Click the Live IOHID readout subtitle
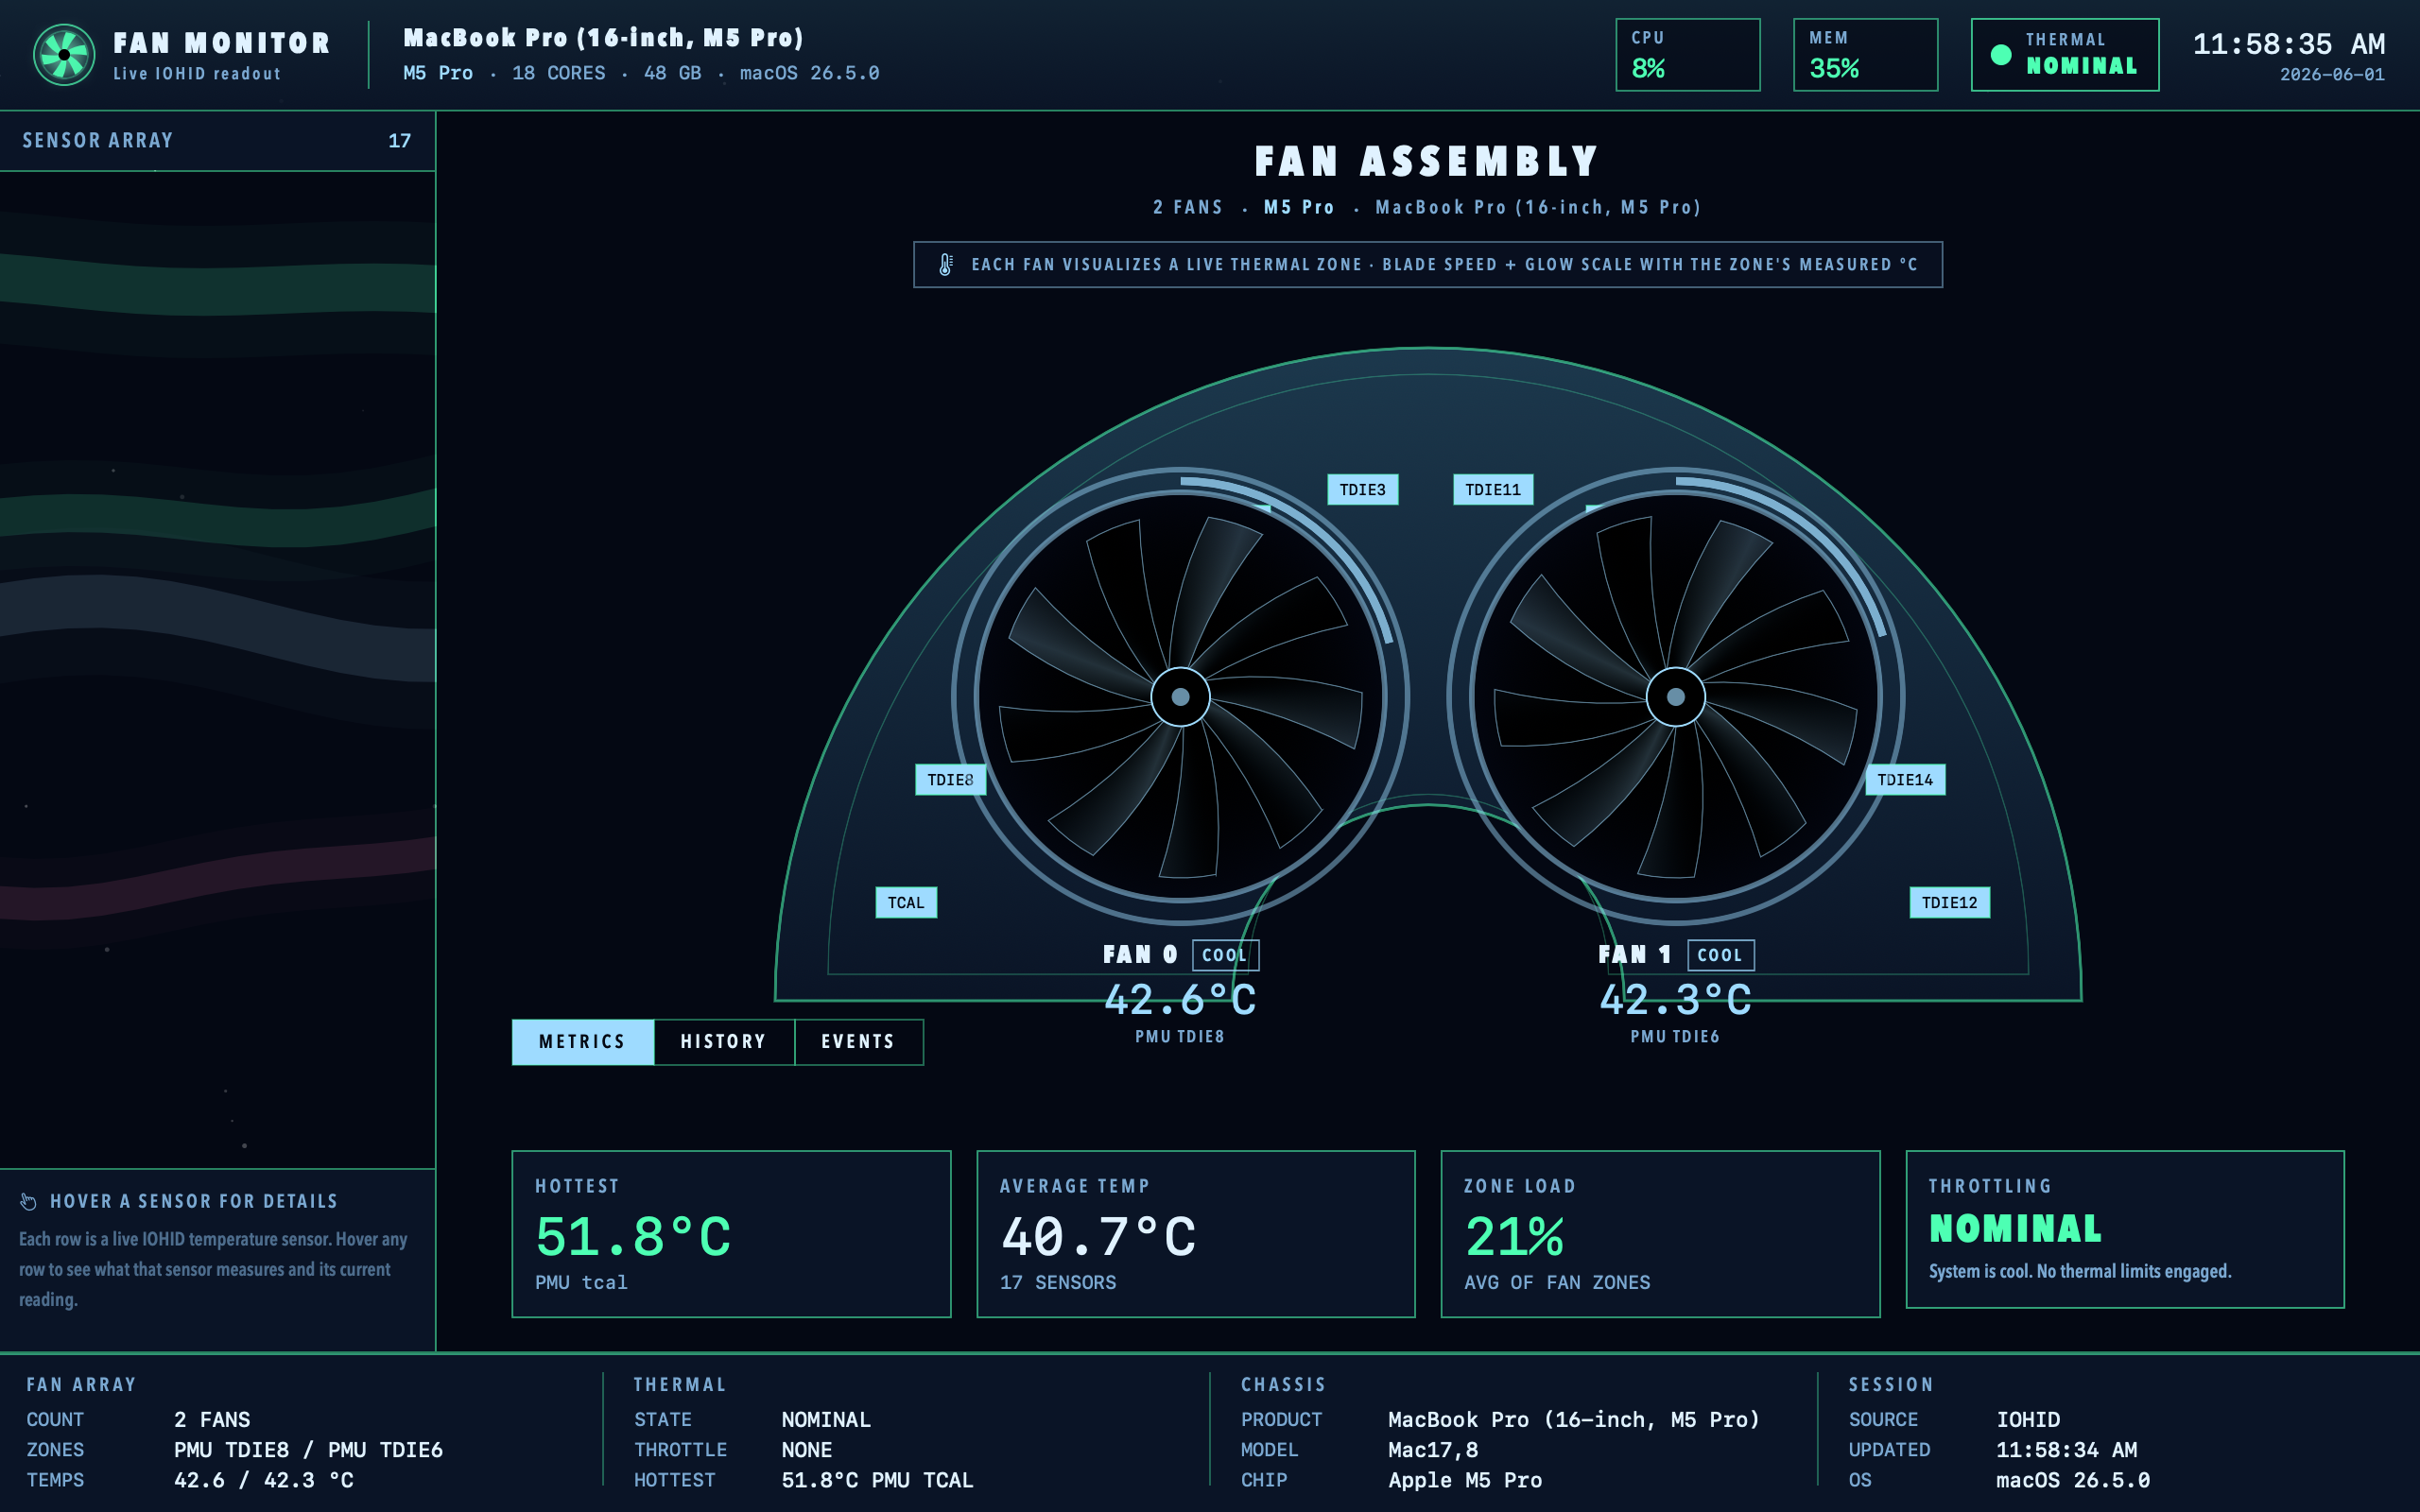Image resolution: width=2420 pixels, height=1512 pixels. tap(197, 74)
